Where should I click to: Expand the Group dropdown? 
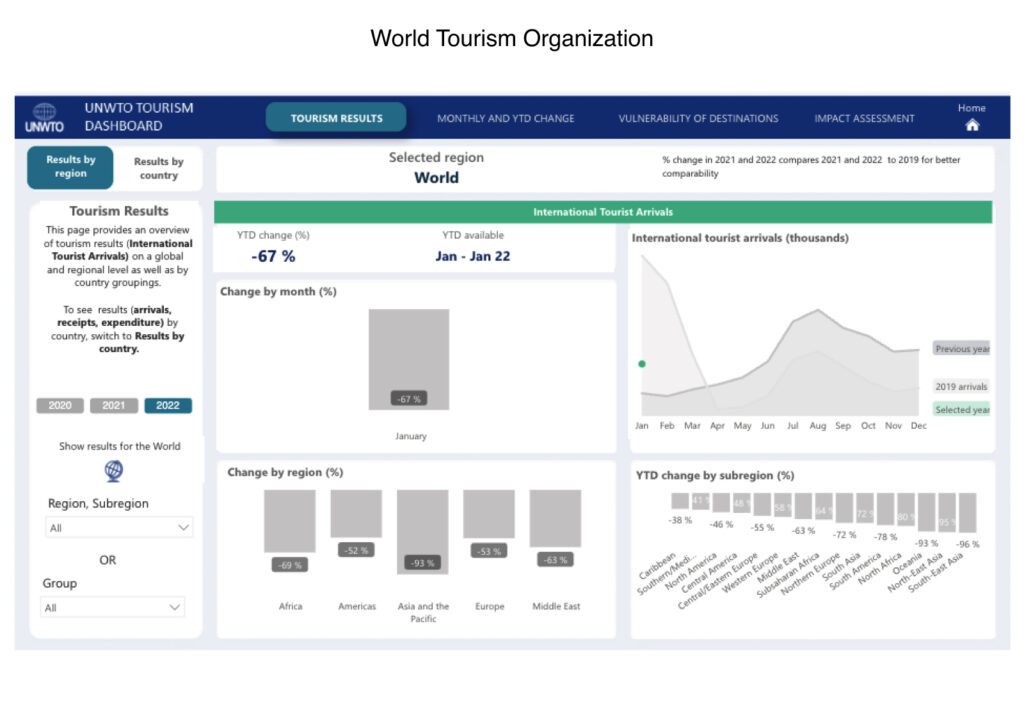[x=113, y=607]
